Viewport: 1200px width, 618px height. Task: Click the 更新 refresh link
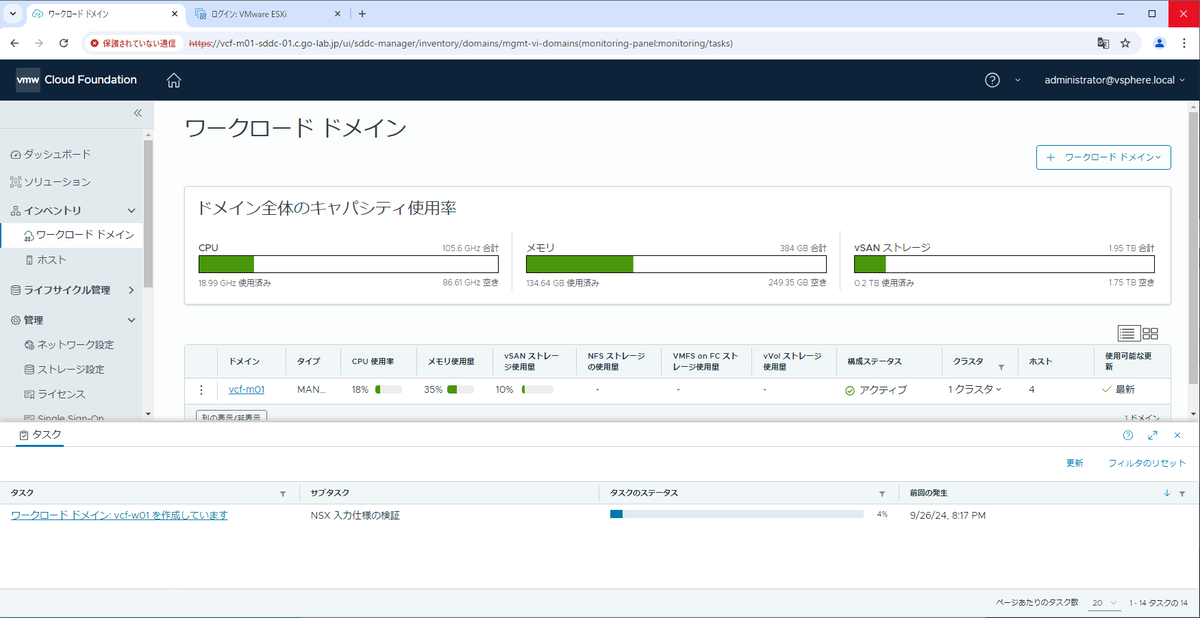pyautogui.click(x=1074, y=463)
